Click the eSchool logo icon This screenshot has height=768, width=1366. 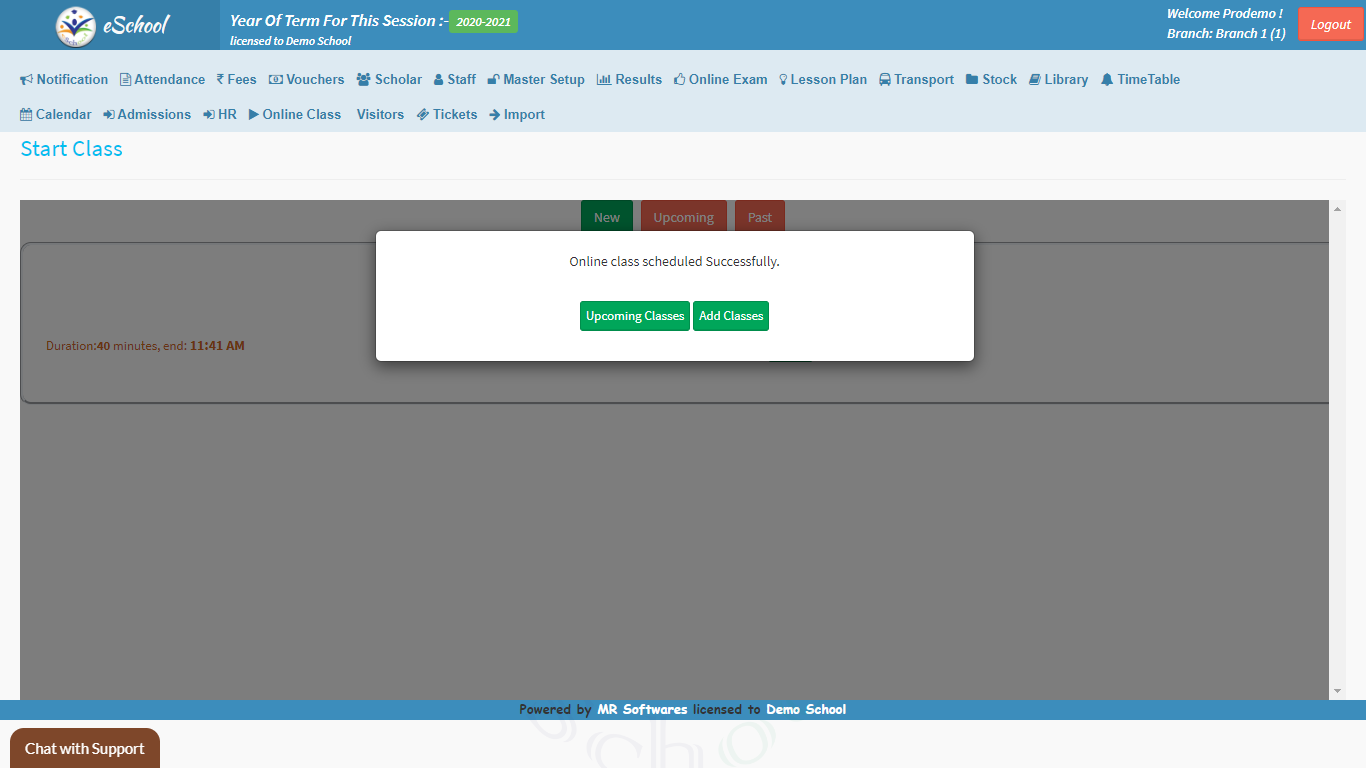click(76, 26)
